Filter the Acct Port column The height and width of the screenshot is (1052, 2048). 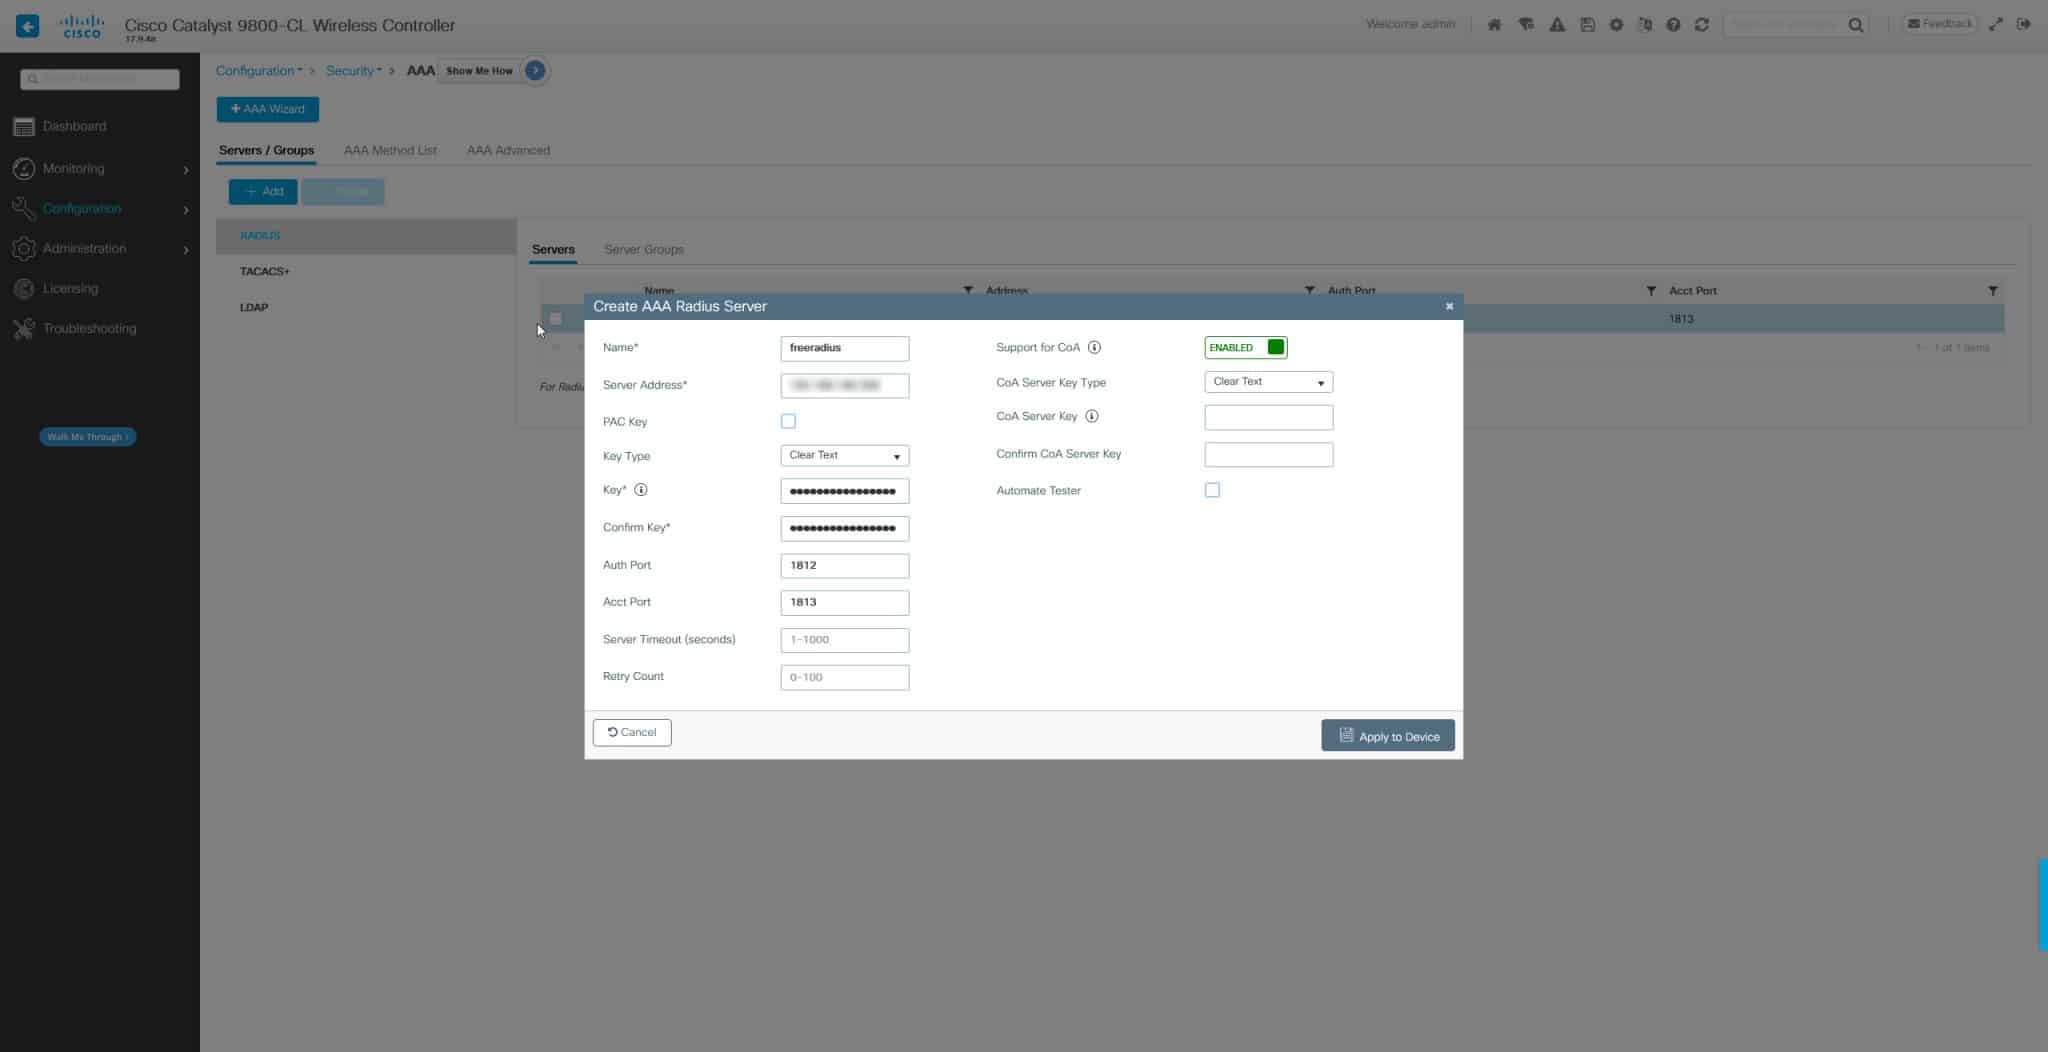1993,291
